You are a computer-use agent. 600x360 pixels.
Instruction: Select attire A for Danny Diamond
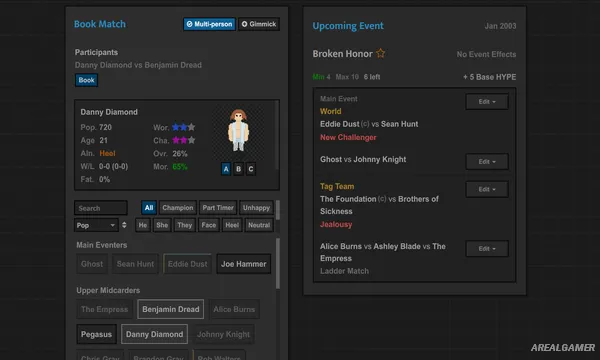[x=226, y=169]
